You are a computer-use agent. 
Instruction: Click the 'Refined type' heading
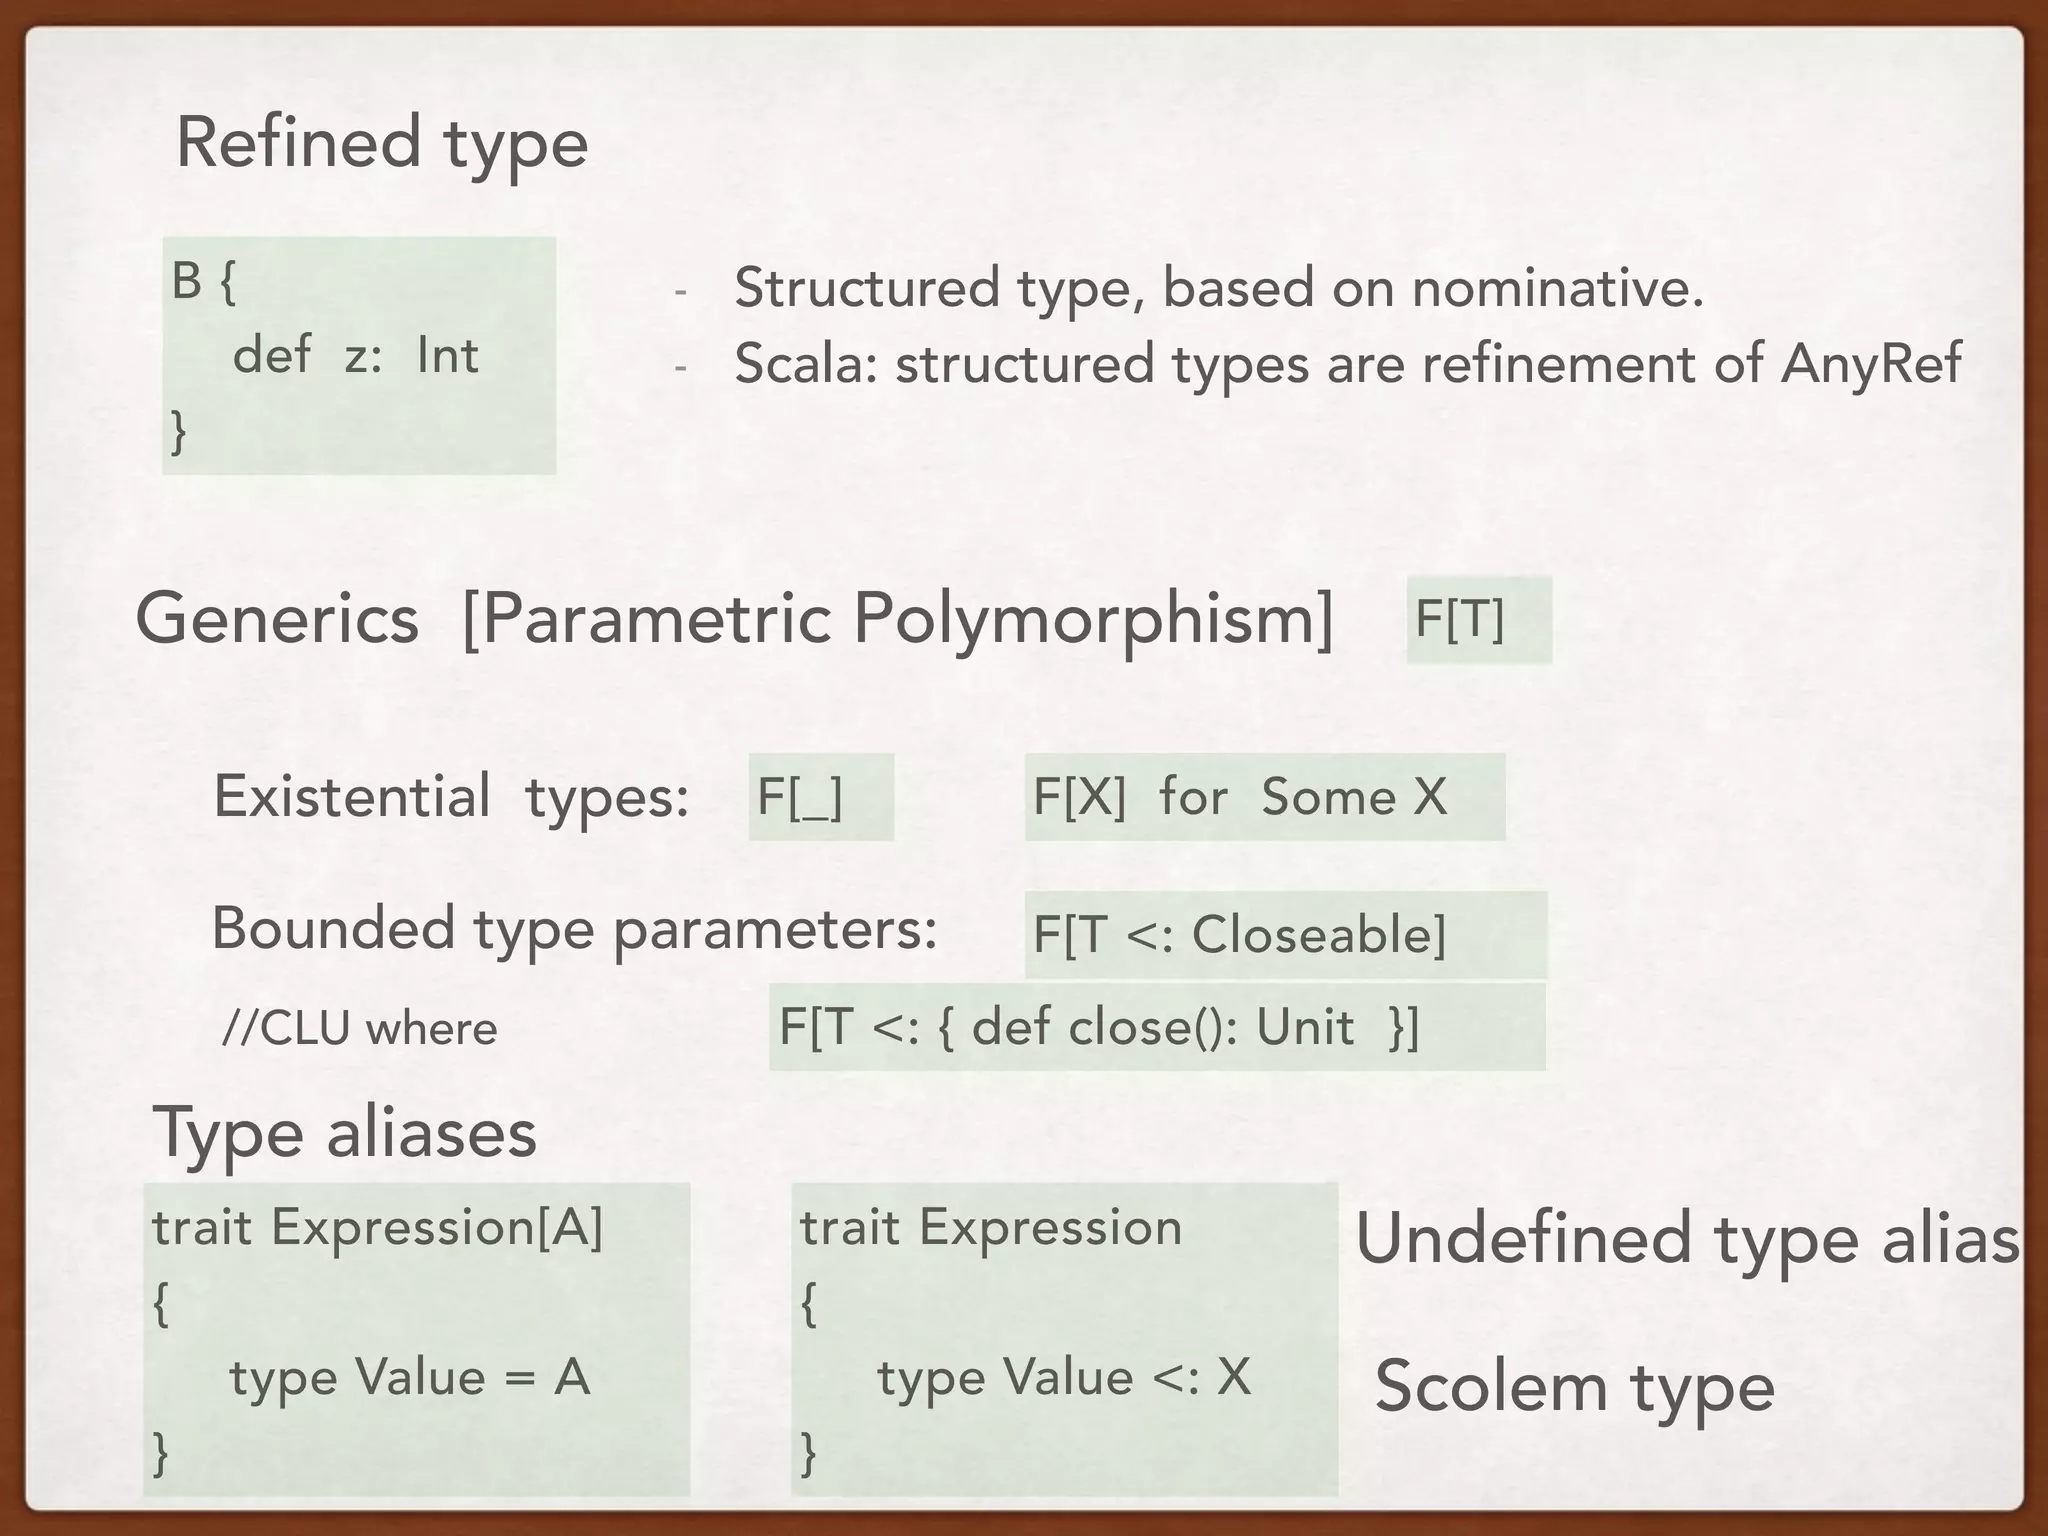point(382,143)
